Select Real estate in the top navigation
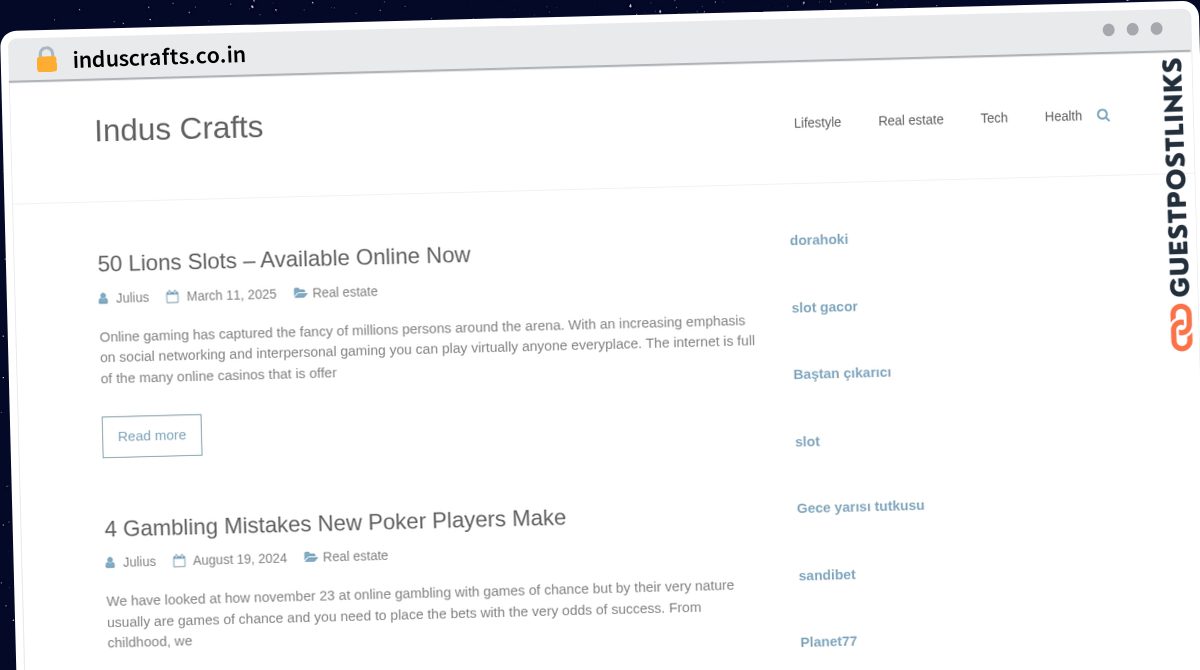The height and width of the screenshot is (670, 1200). (x=910, y=119)
